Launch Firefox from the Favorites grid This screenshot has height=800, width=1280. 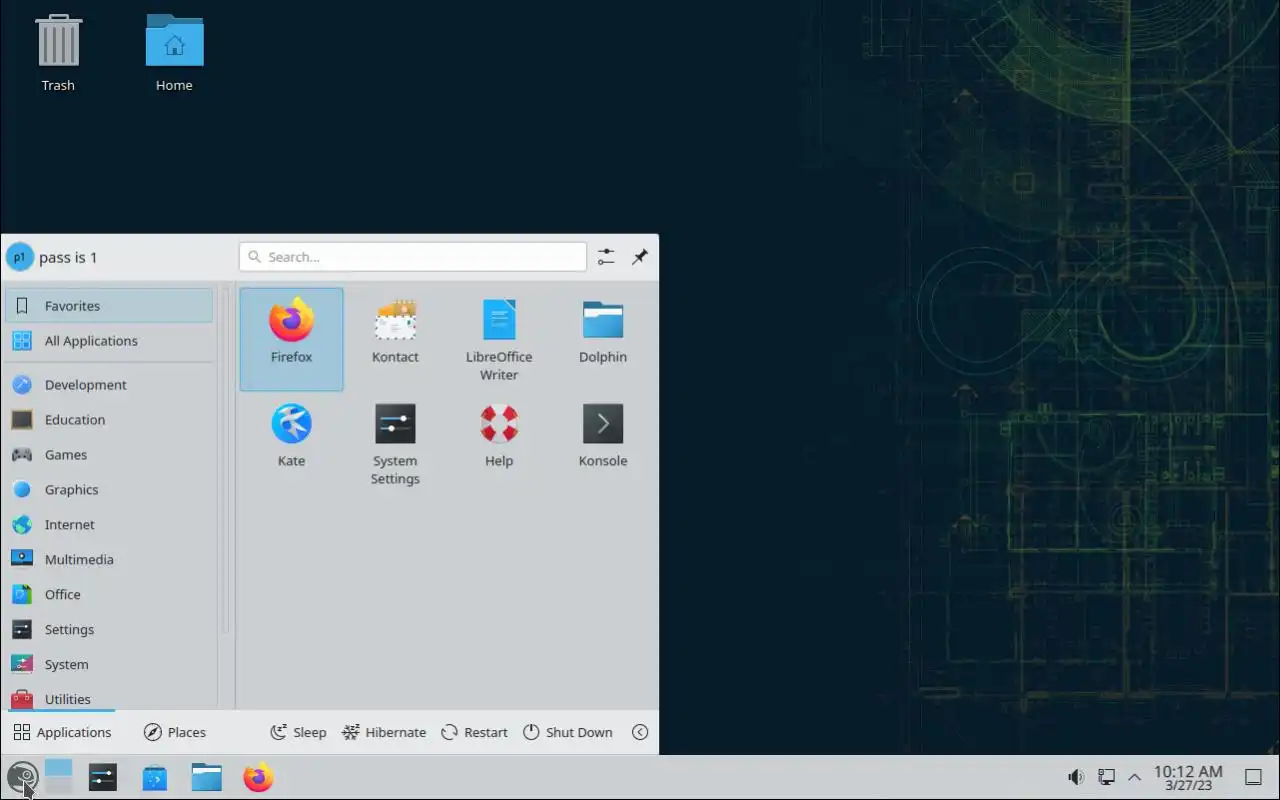(x=291, y=339)
